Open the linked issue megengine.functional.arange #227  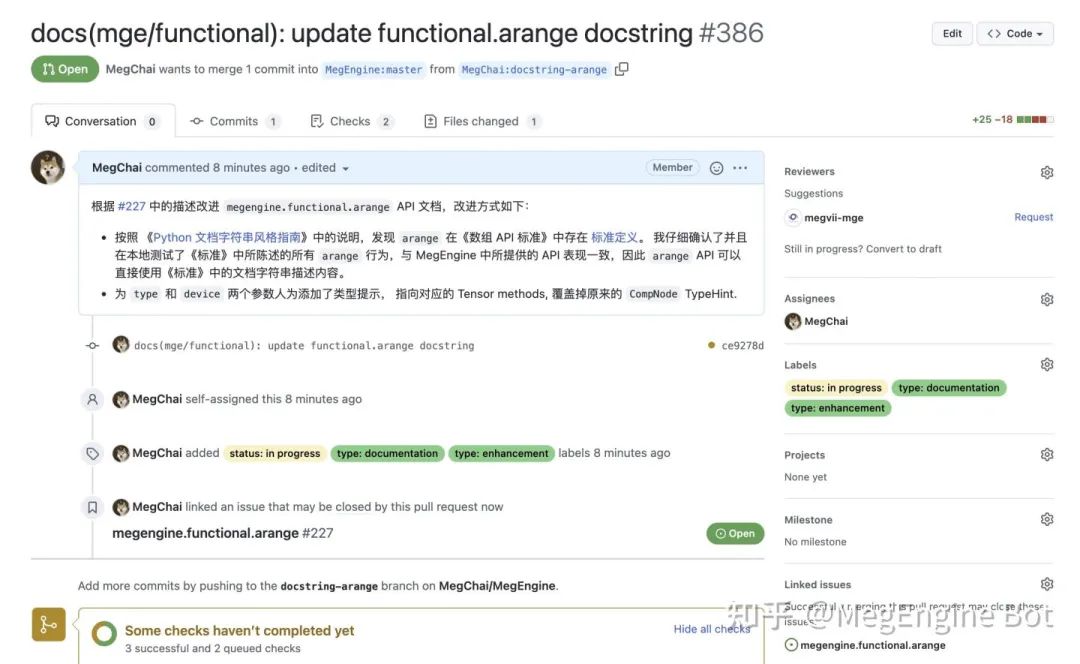coord(222,533)
